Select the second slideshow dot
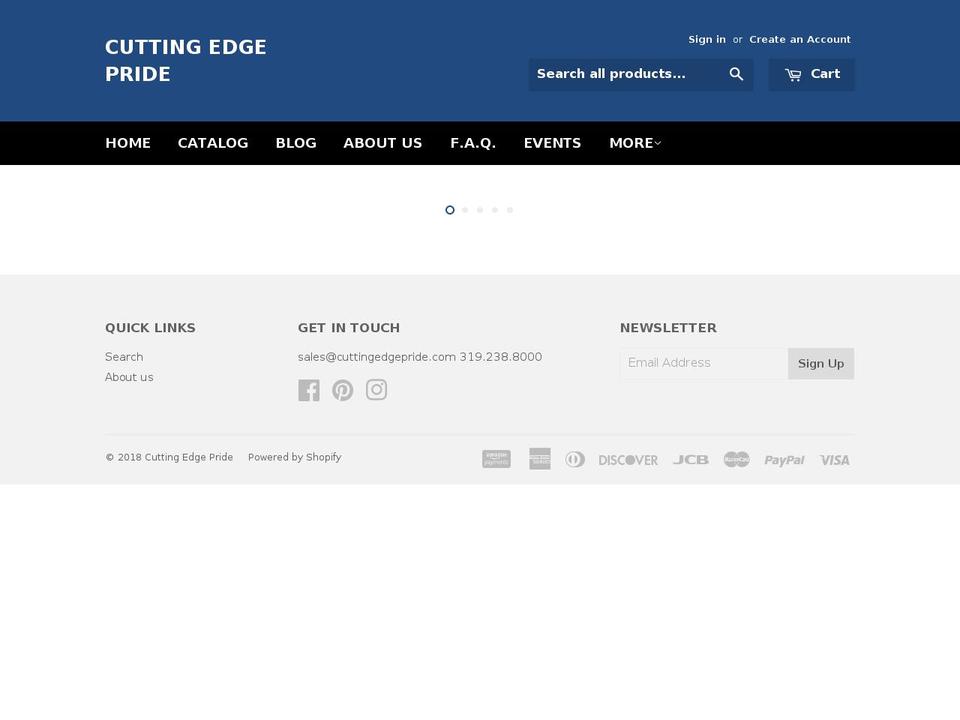960x720 pixels. (465, 210)
